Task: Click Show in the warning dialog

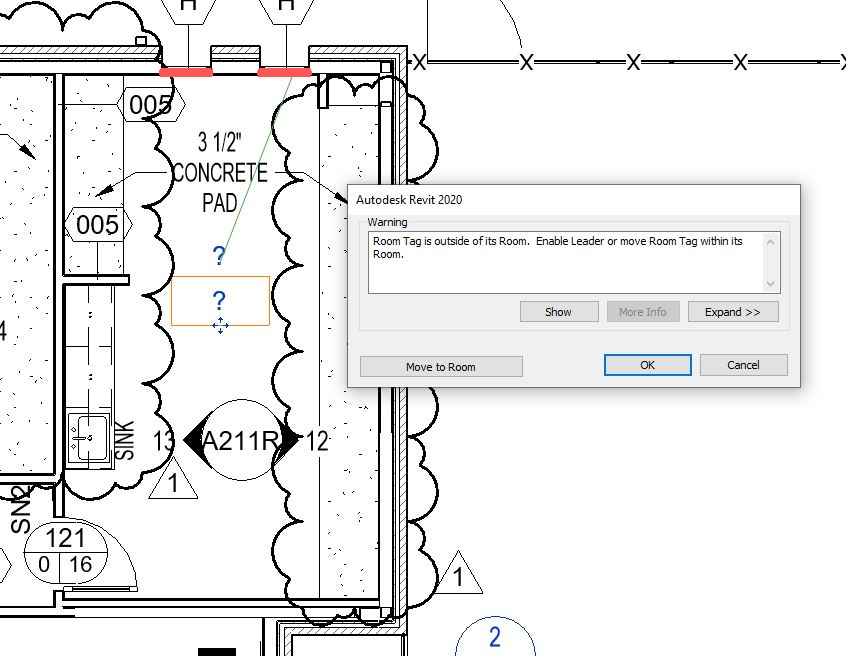Action: [x=559, y=312]
